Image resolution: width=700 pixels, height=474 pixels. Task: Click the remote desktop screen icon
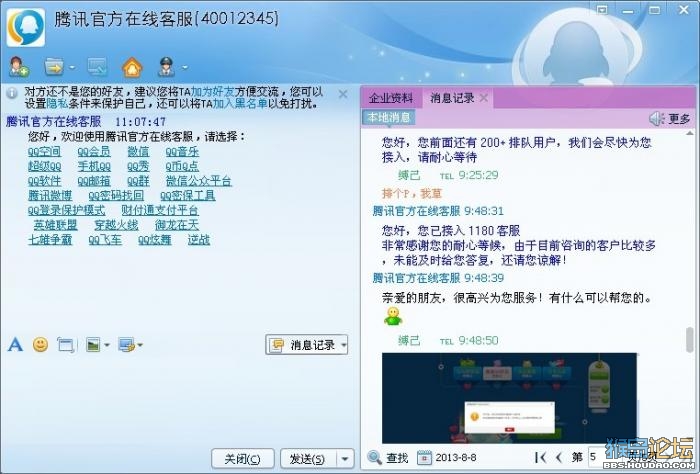tap(97, 67)
